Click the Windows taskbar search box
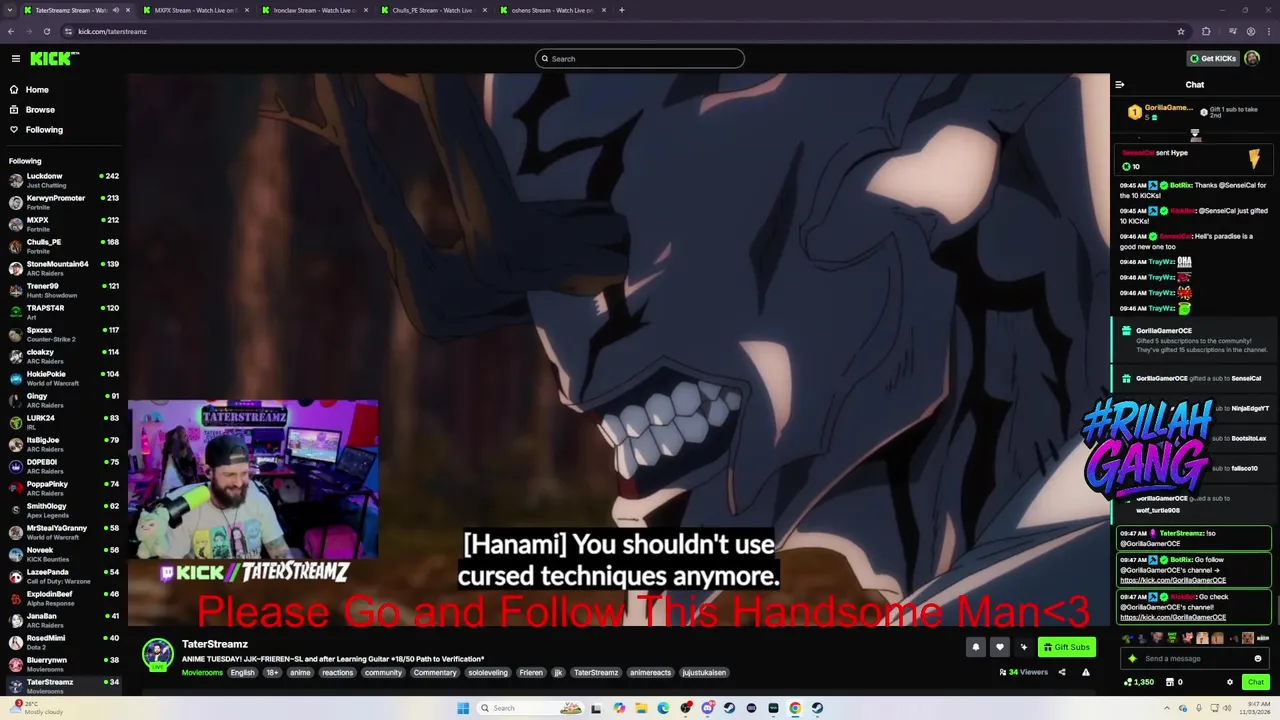 [531, 708]
